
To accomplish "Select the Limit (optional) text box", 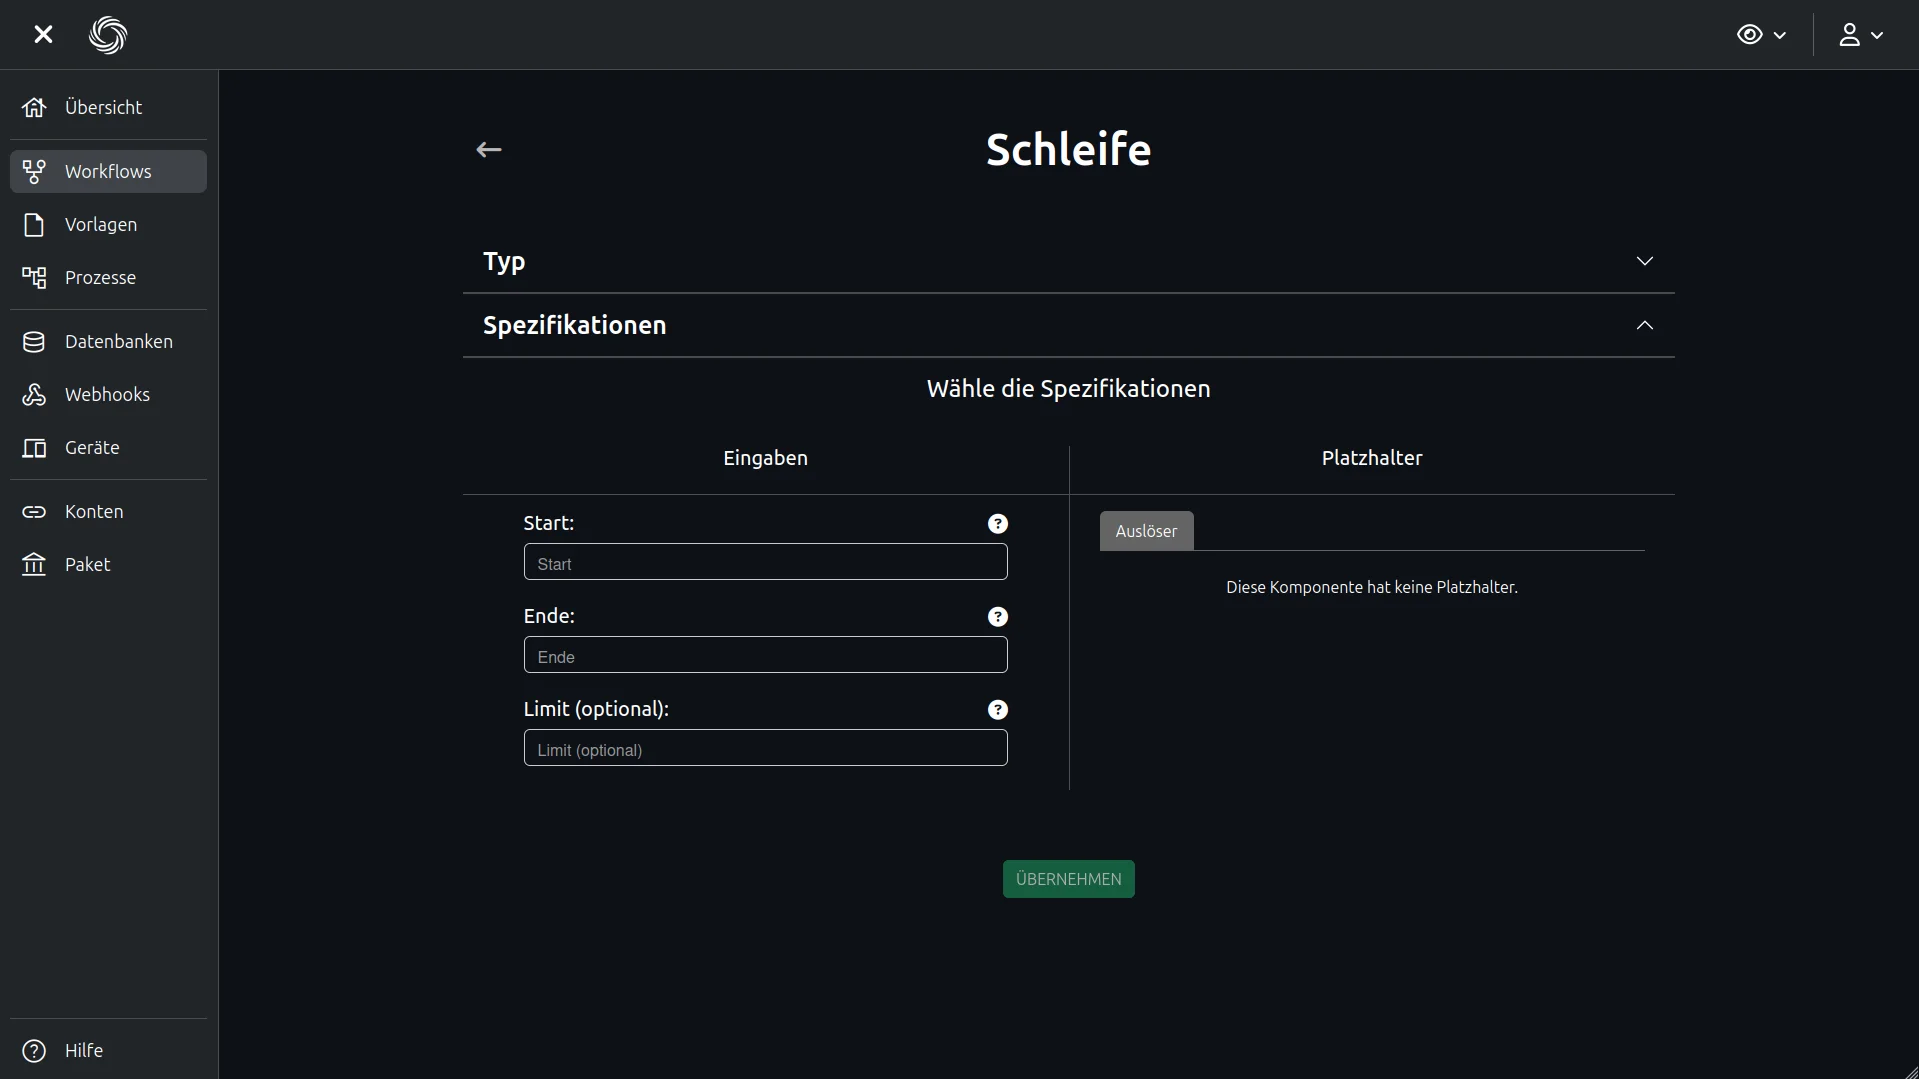I will (x=765, y=749).
